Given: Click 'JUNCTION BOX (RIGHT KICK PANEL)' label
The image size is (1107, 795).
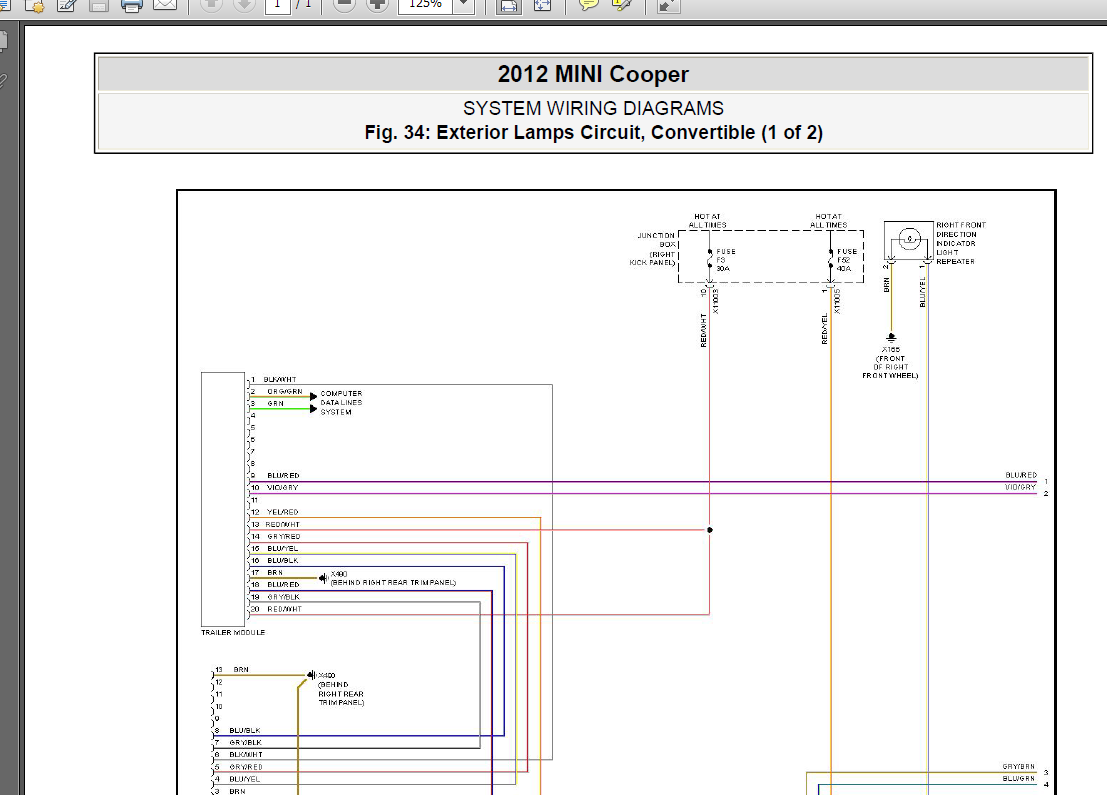Looking at the screenshot, I should coord(653,249).
